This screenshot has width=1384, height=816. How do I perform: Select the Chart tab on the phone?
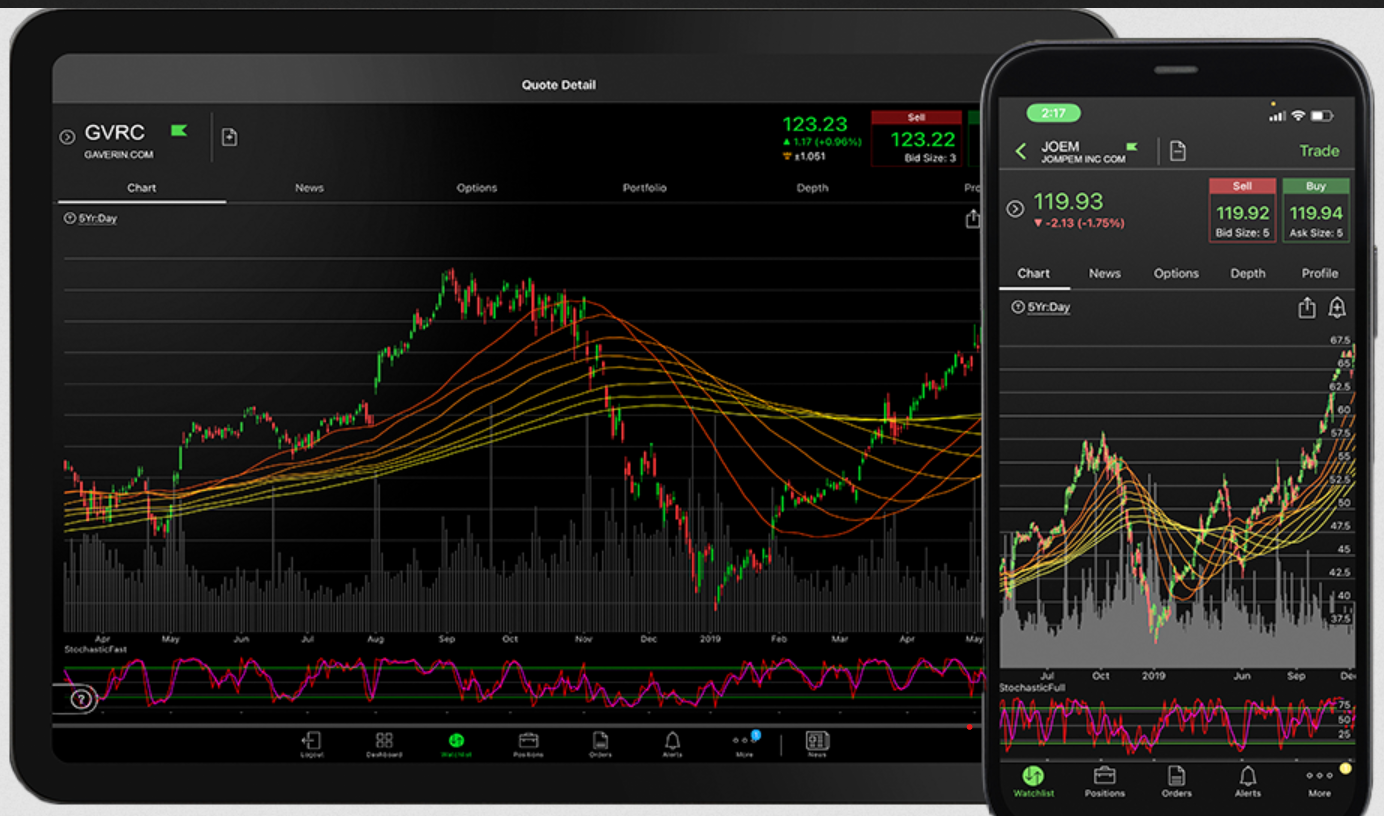tap(1034, 273)
